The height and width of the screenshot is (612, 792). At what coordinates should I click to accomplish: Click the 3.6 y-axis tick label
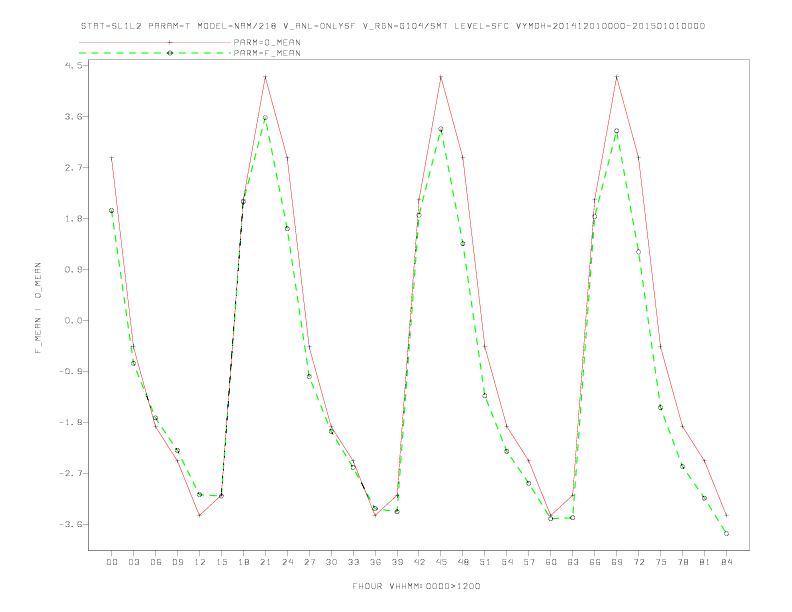point(74,117)
